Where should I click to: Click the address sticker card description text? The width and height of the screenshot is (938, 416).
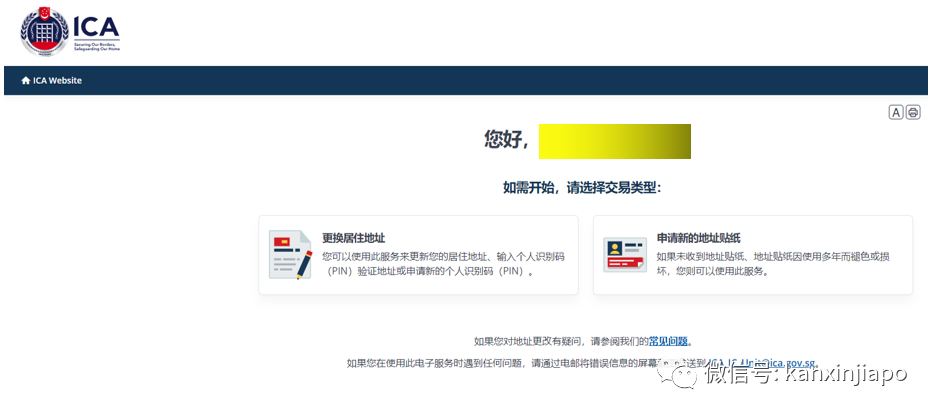coord(772,263)
